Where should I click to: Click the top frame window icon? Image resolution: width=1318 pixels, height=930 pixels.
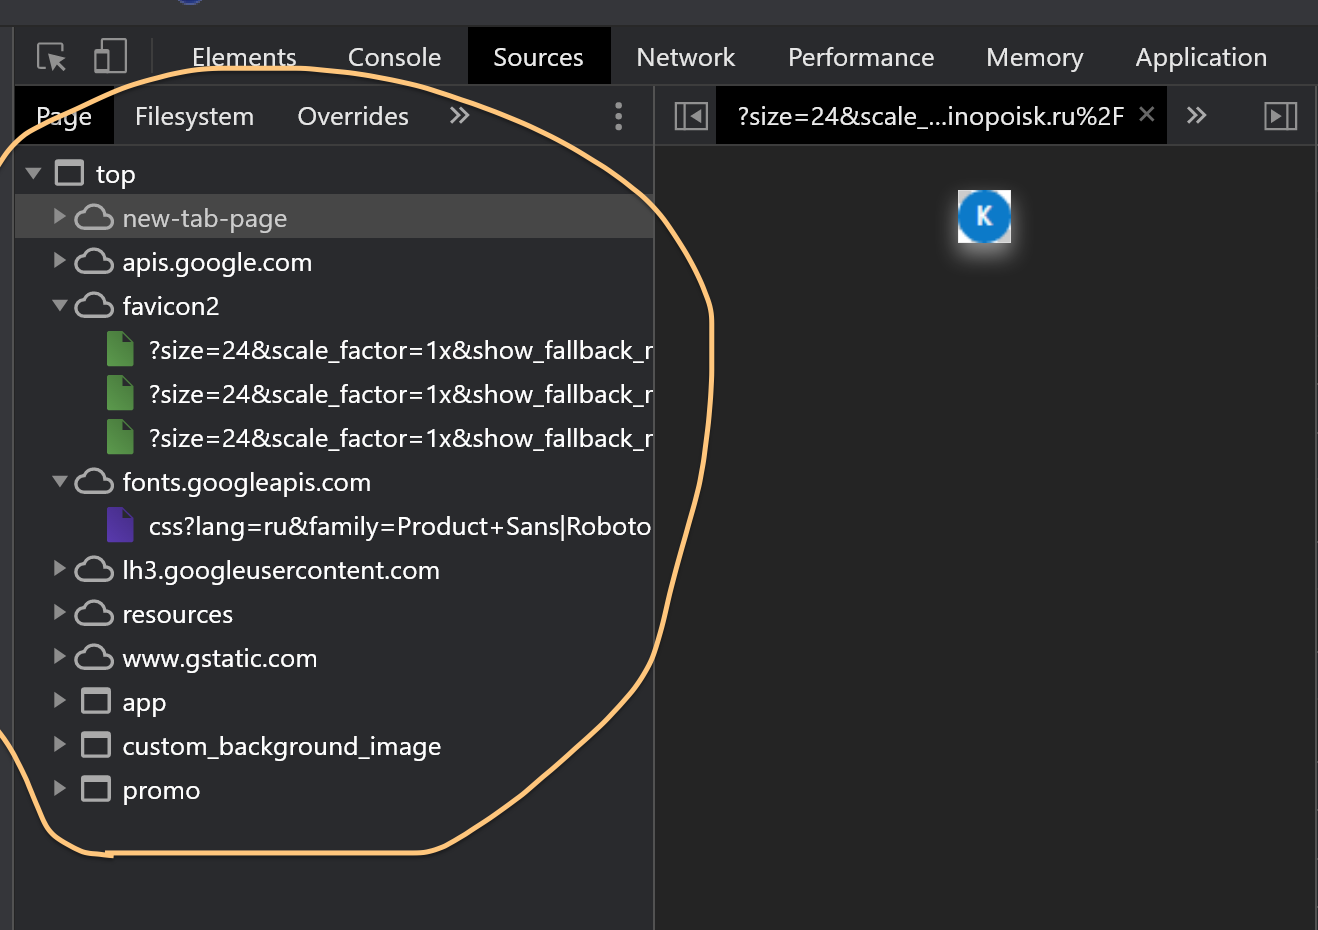[69, 173]
